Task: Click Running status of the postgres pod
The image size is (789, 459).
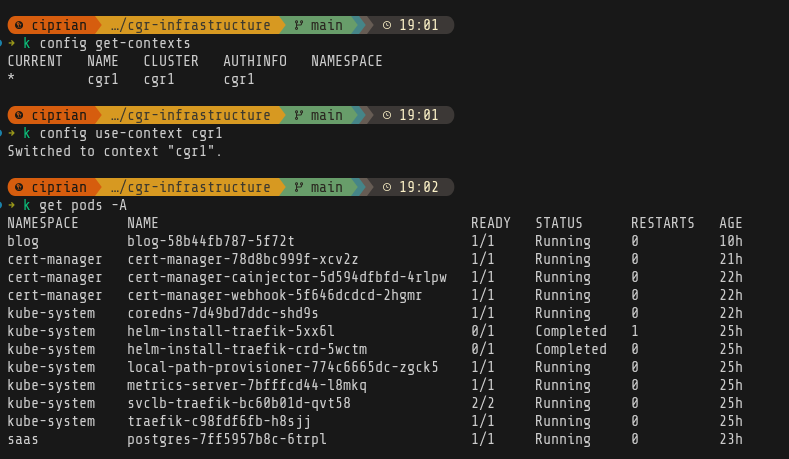Action: [x=563, y=439]
